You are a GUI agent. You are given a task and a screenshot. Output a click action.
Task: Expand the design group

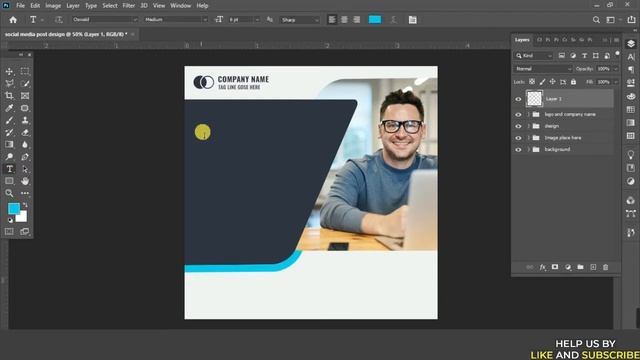528,126
